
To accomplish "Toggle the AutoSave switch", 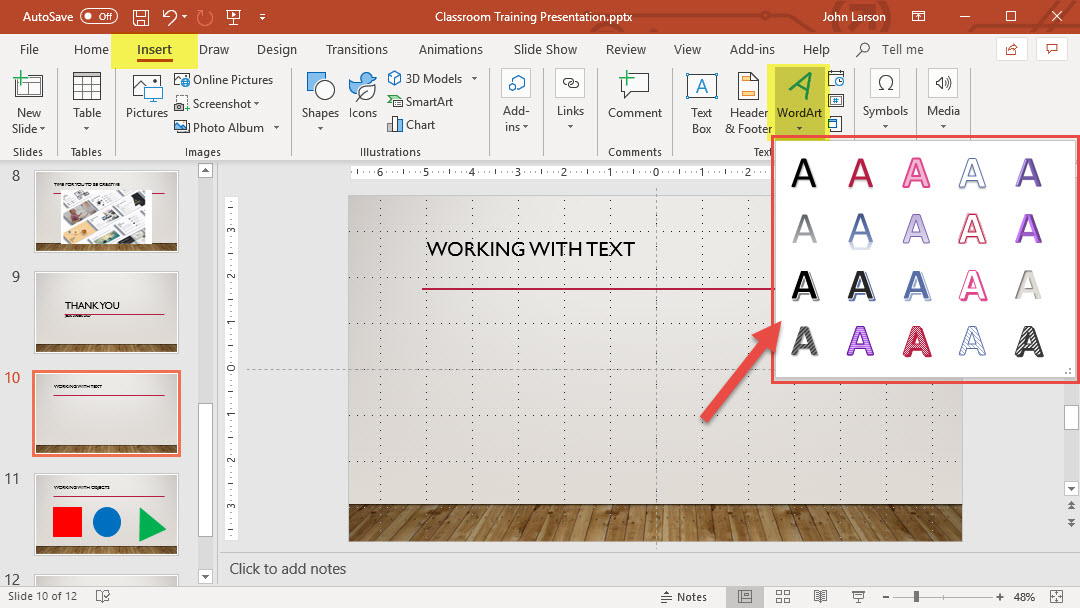I will coord(98,17).
